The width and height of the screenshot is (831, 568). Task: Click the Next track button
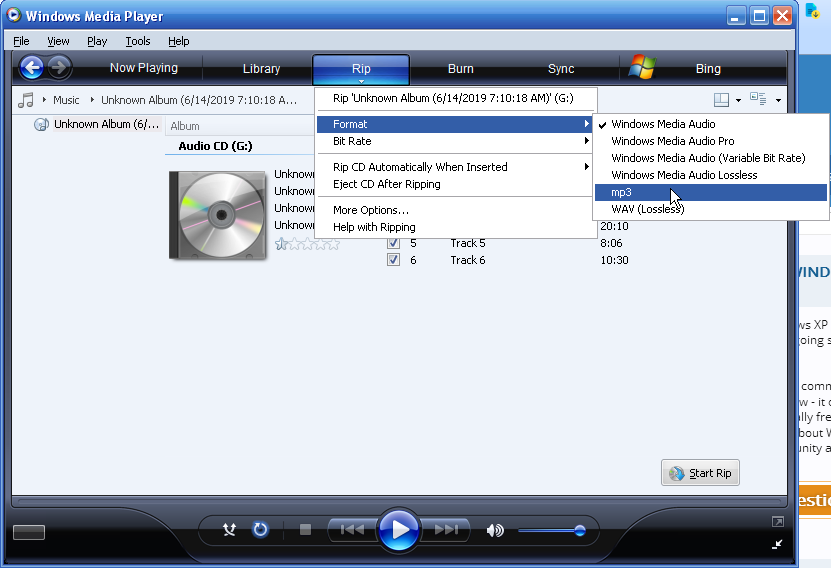click(x=446, y=529)
